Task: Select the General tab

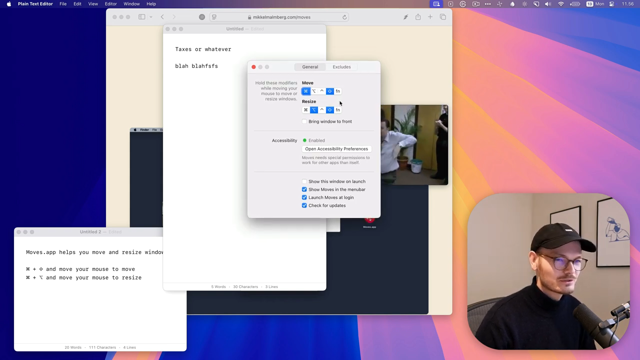Action: pos(310,67)
